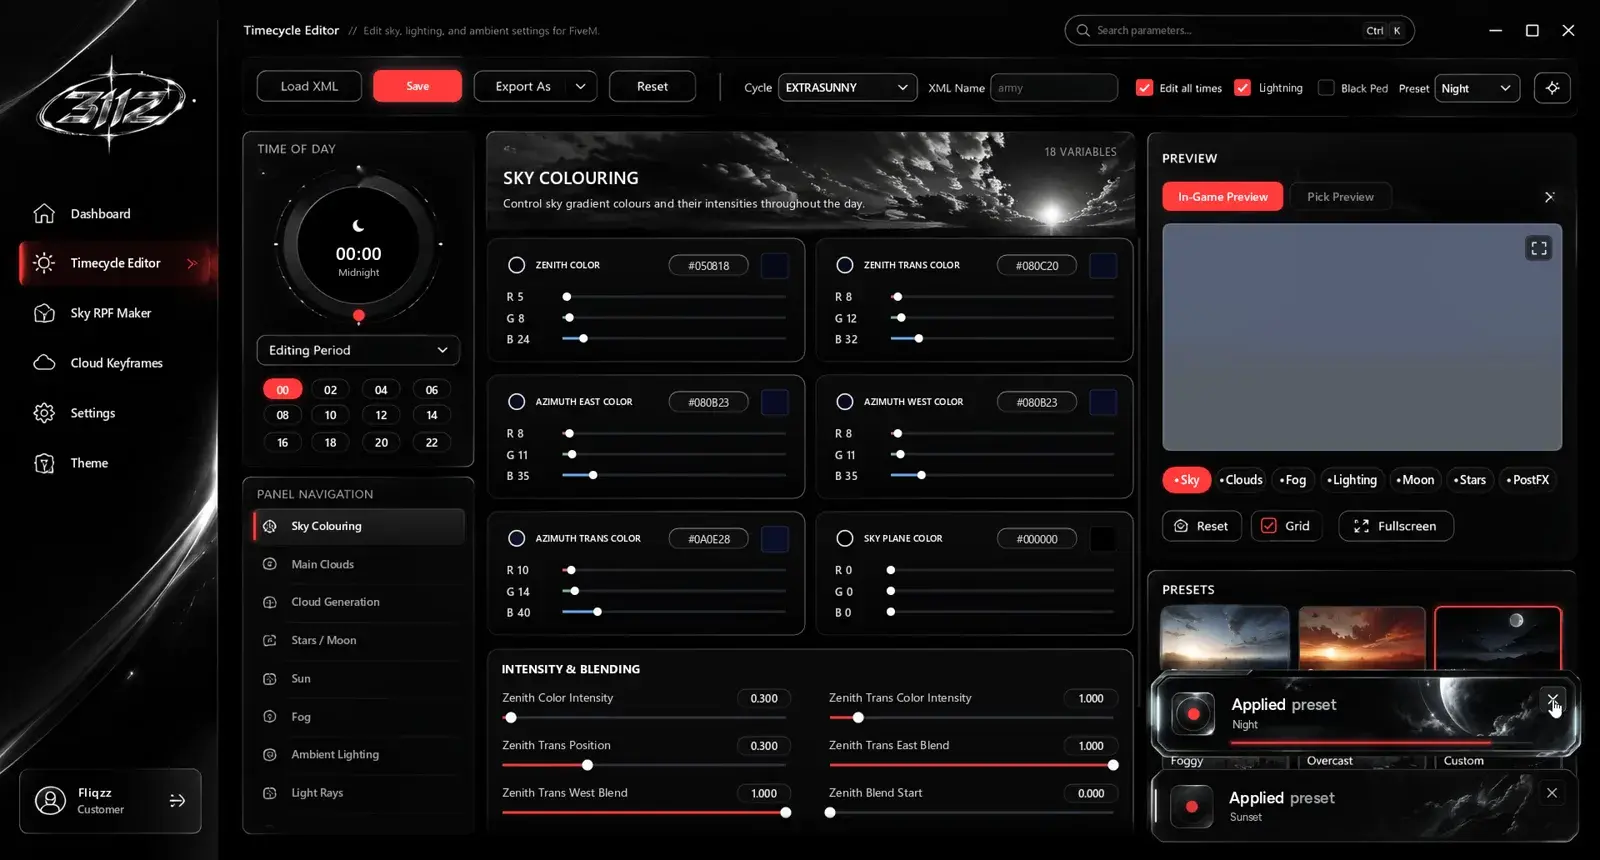Viewport: 1600px width, 860px height.
Task: Select the Sky Plane Color radio button
Action: [x=845, y=538]
